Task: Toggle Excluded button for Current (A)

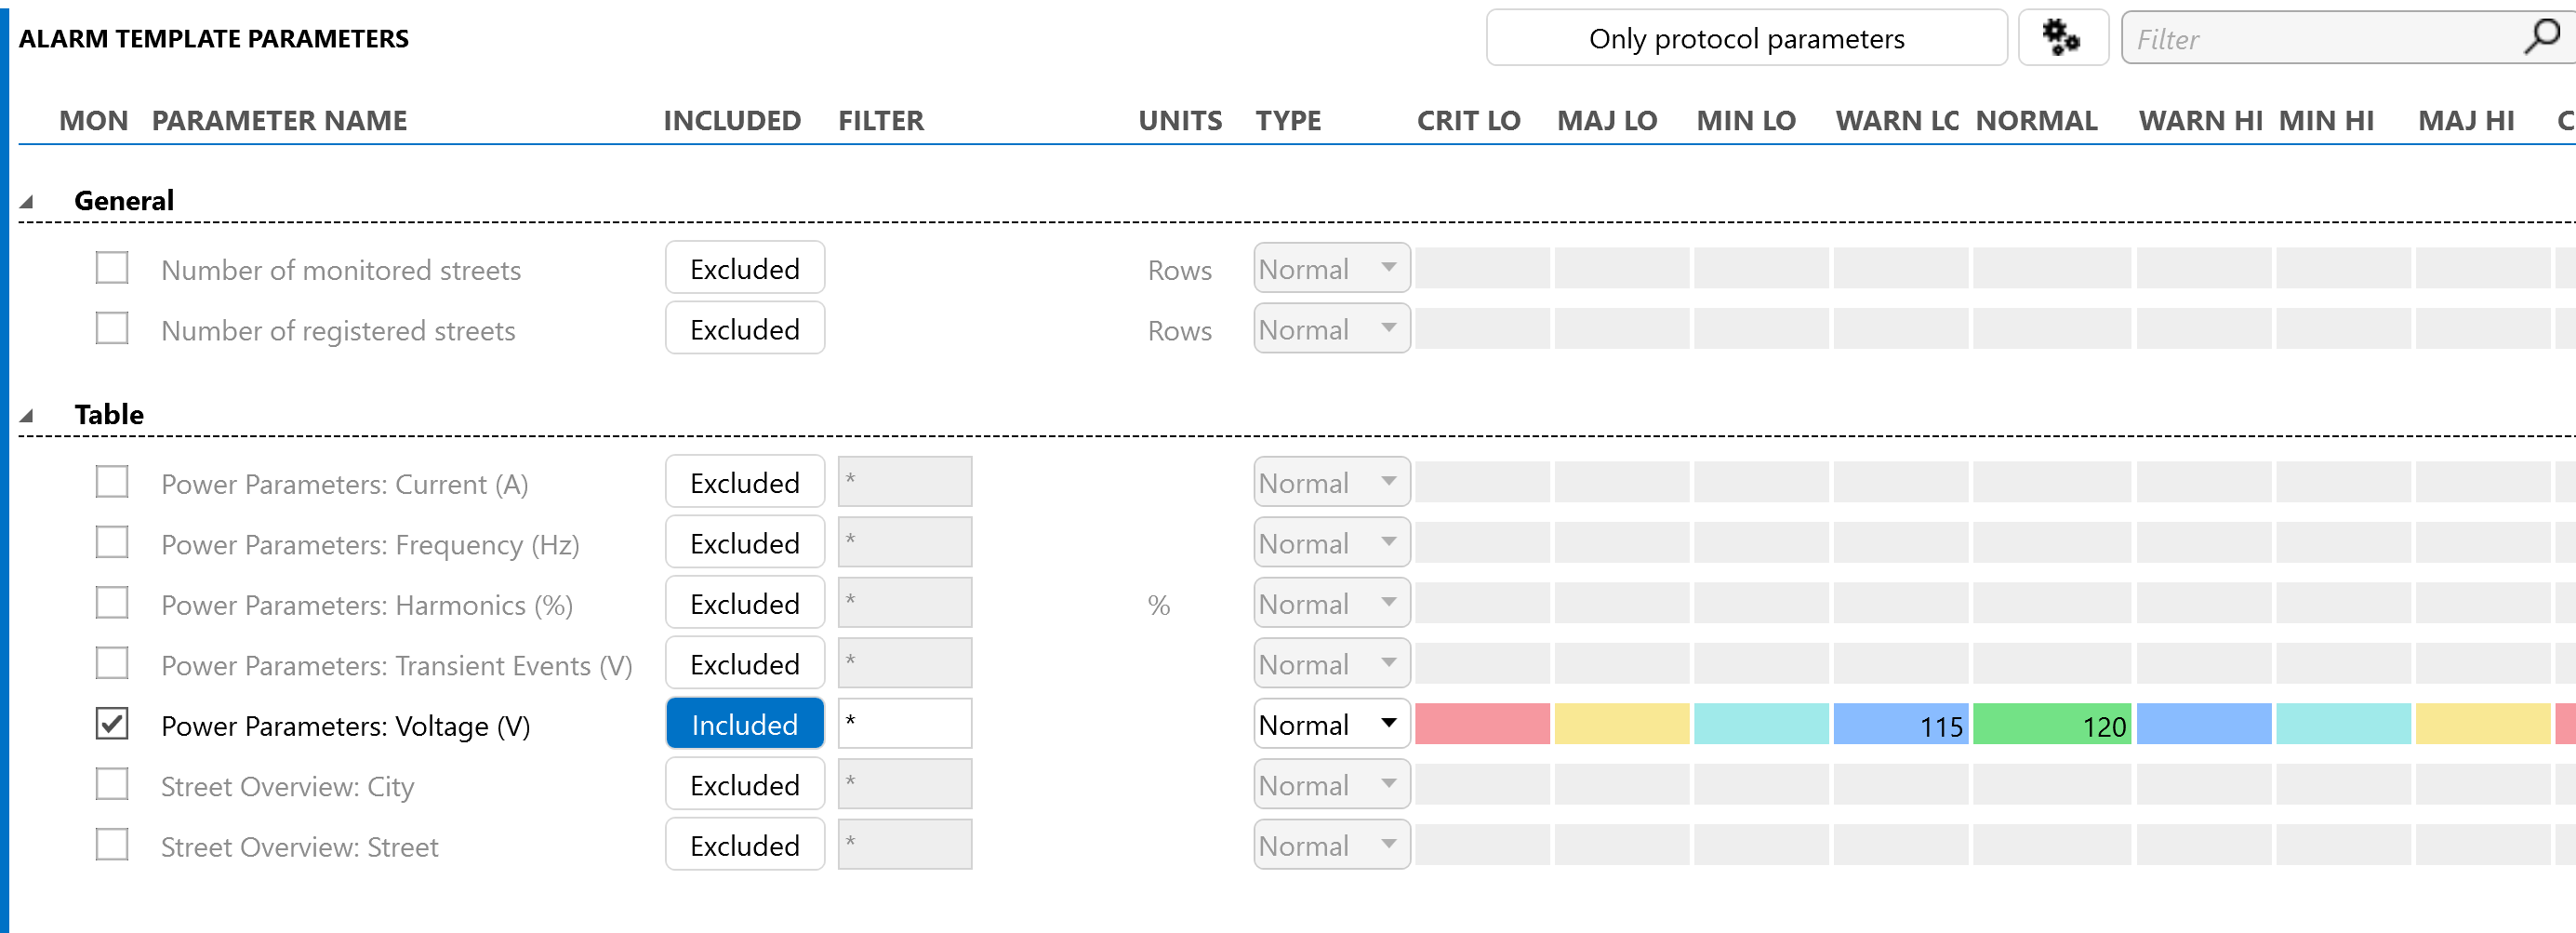Action: (x=745, y=482)
